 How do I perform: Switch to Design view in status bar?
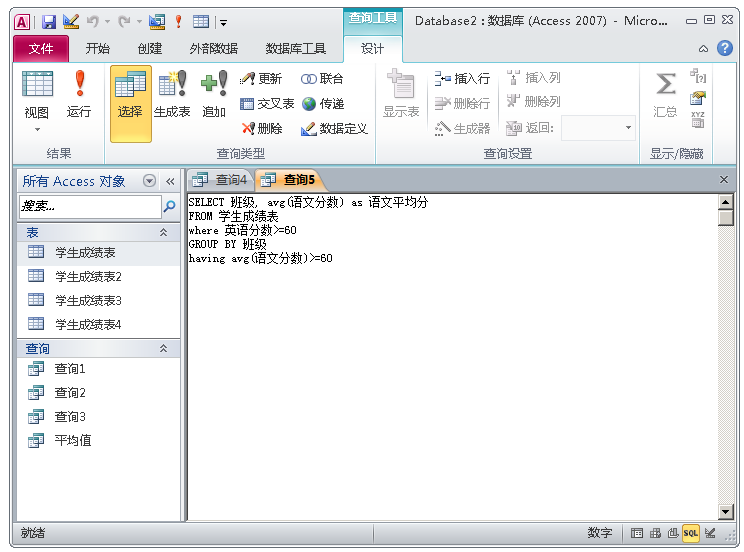pos(710,533)
